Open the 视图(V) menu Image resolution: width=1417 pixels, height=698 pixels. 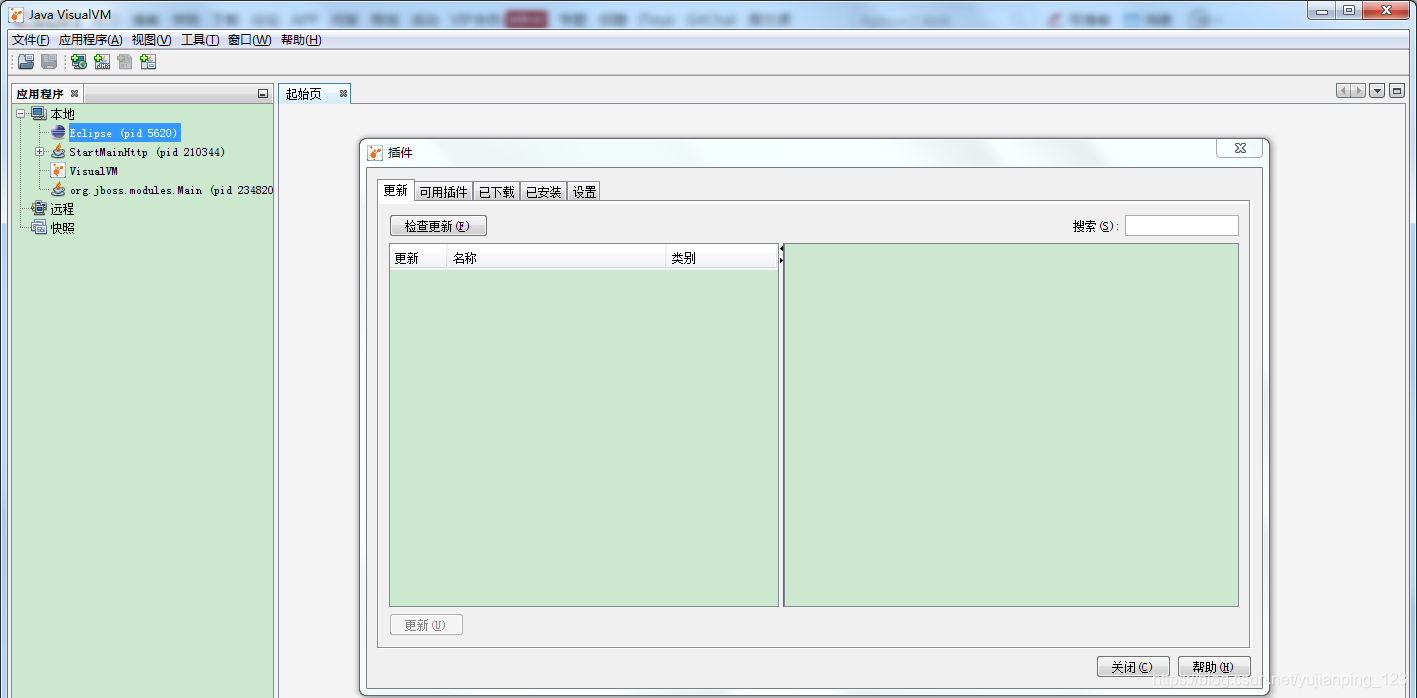click(152, 40)
